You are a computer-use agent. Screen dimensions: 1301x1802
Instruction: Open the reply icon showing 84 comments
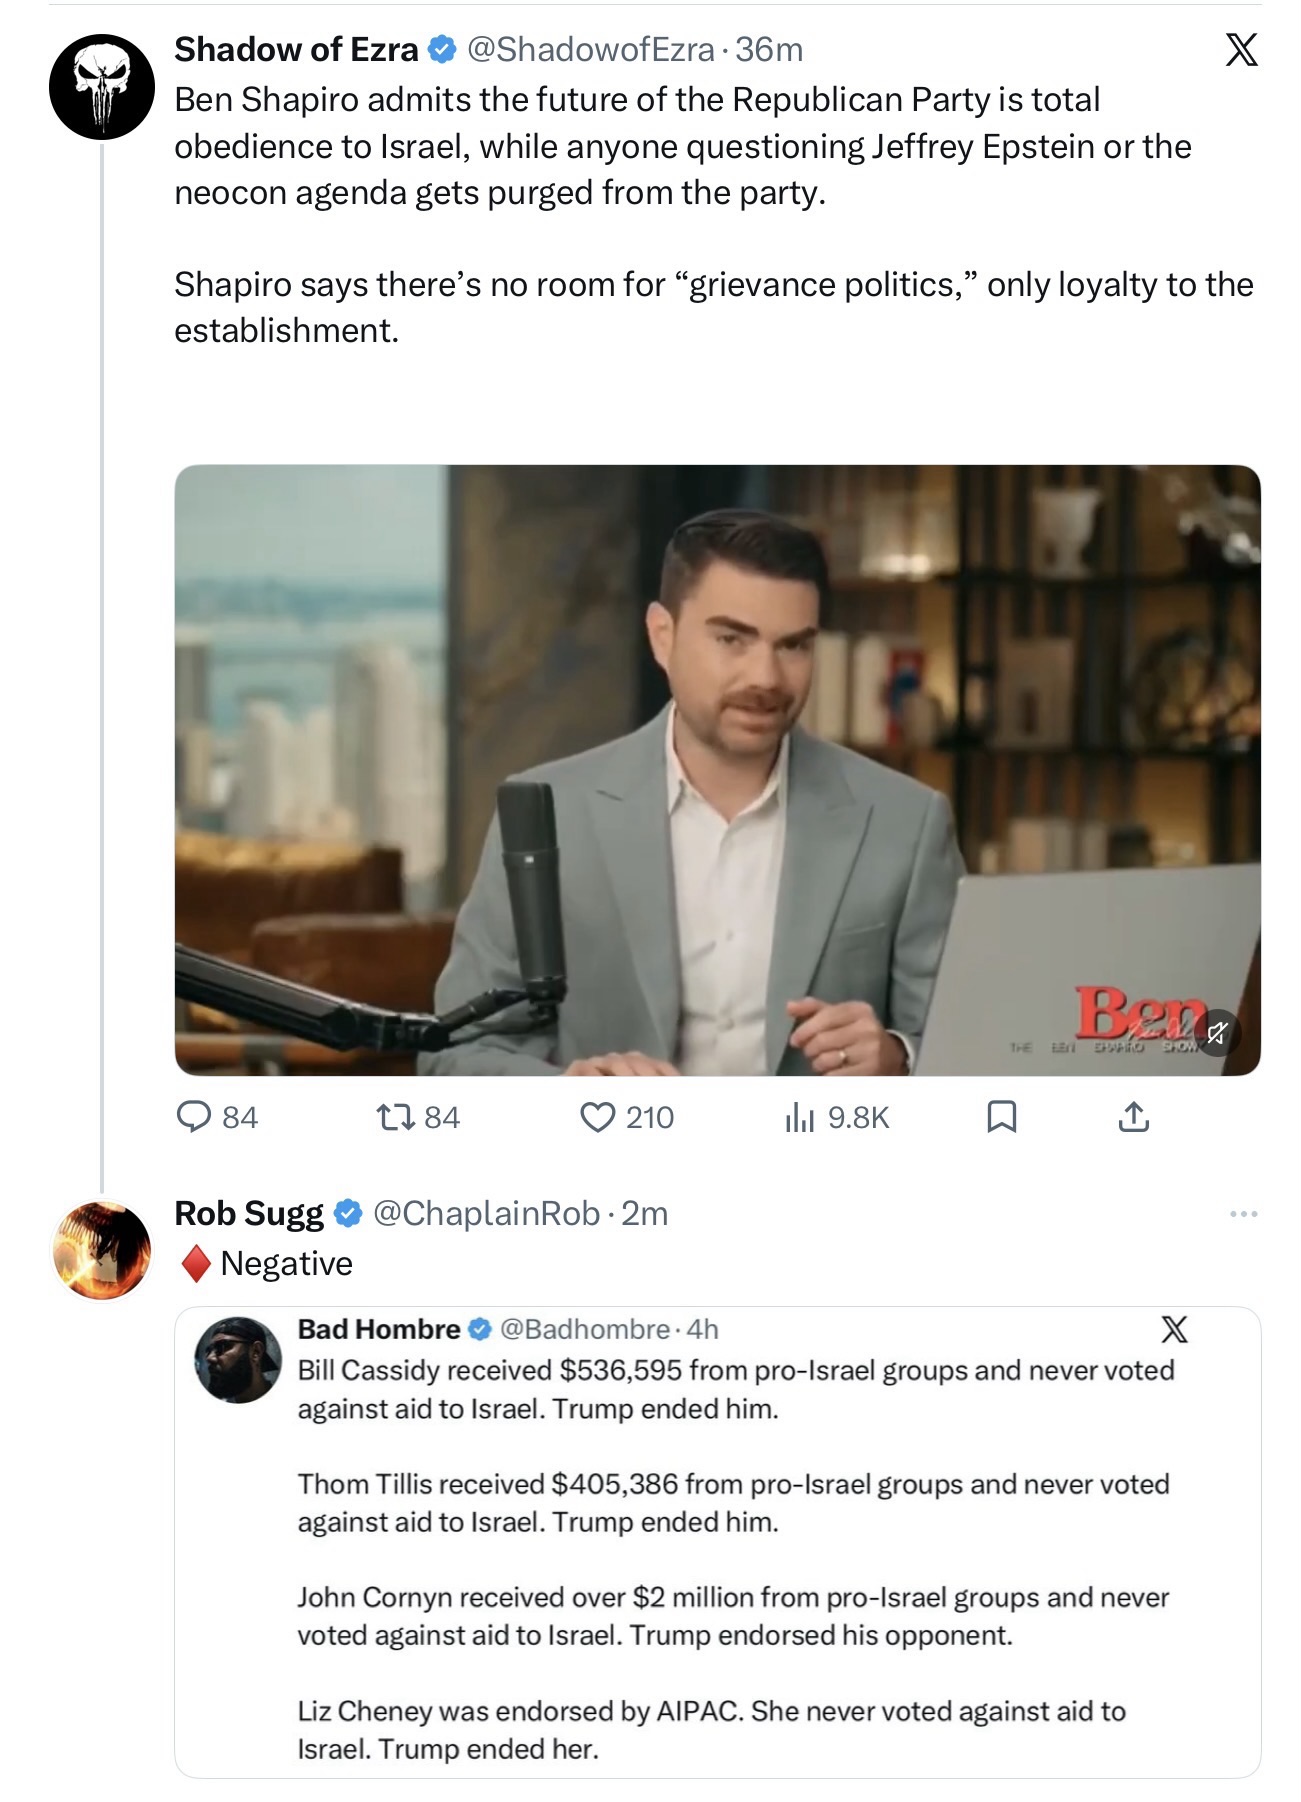tap(193, 1116)
